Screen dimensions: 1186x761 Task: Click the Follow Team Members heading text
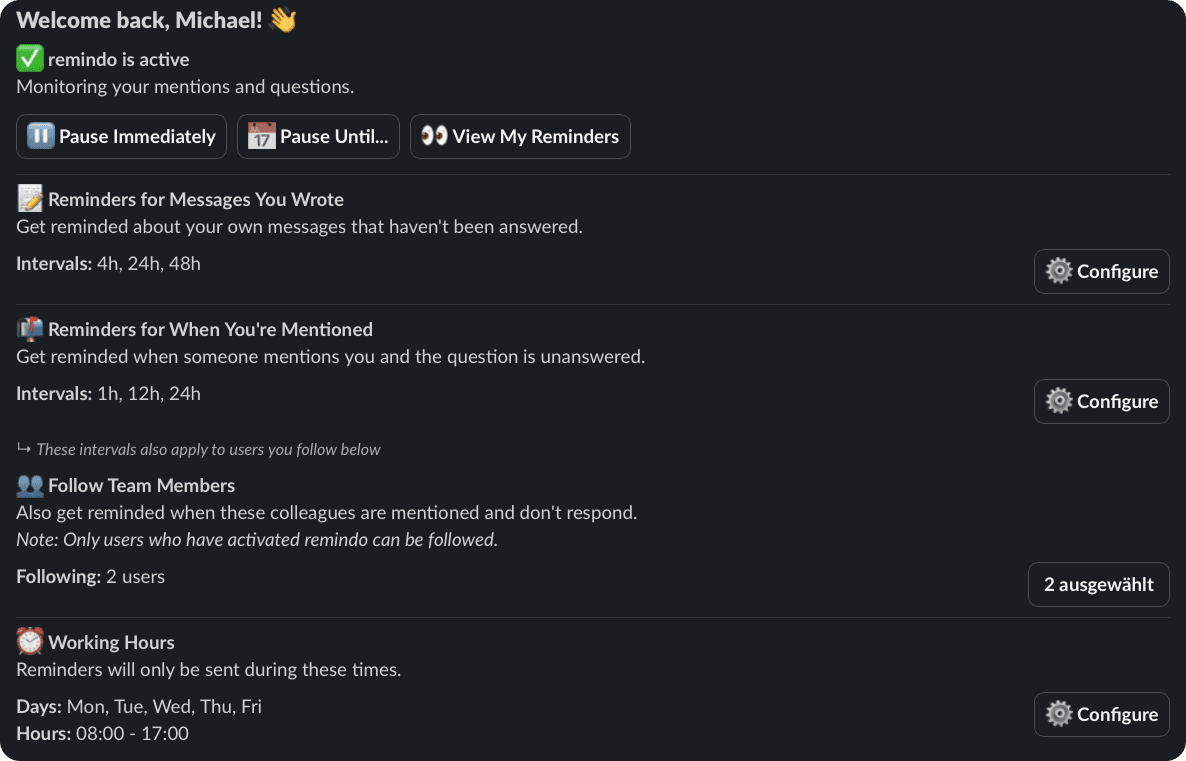[141, 486]
